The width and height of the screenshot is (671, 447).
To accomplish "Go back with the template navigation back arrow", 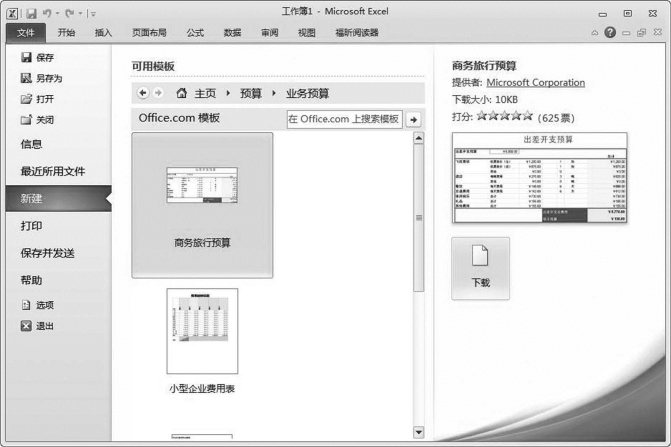I will tap(143, 93).
